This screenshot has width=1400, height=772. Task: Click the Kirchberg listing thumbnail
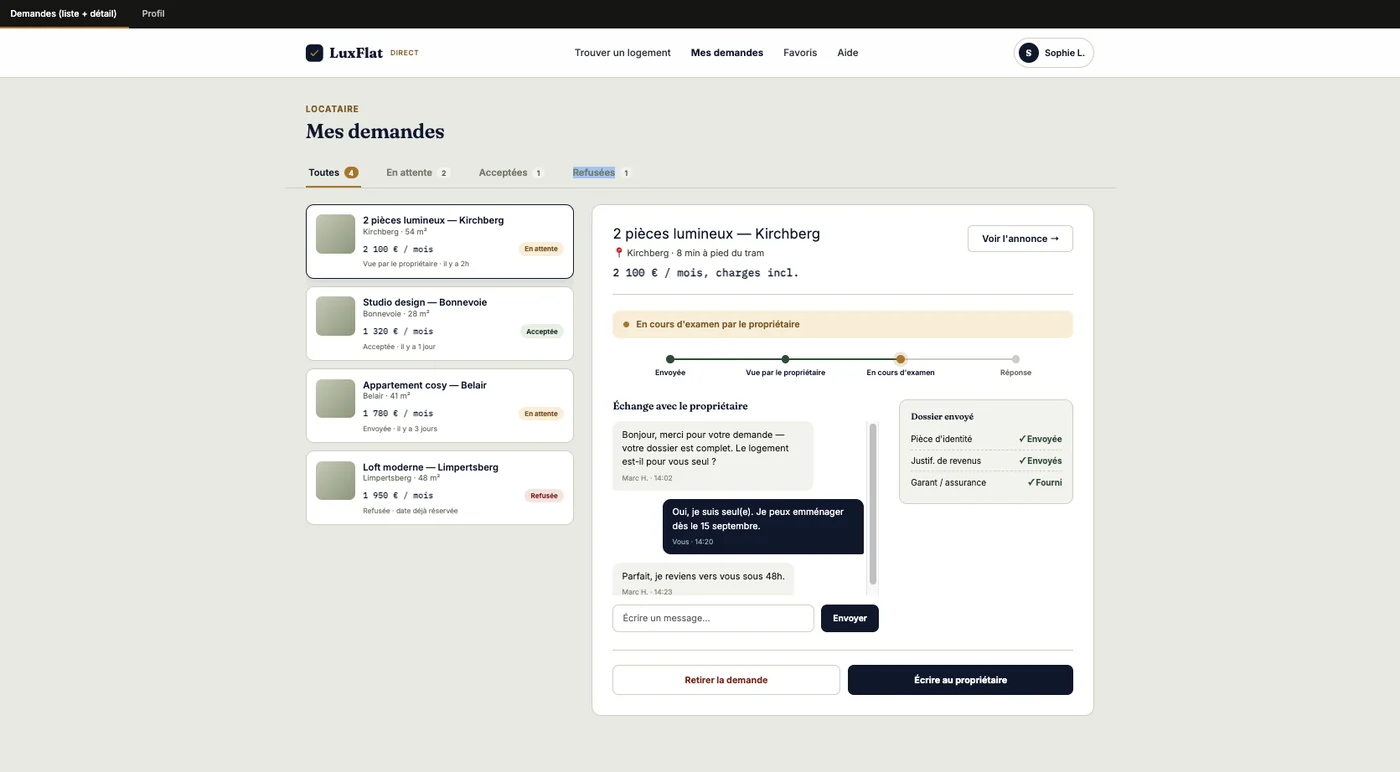[336, 234]
